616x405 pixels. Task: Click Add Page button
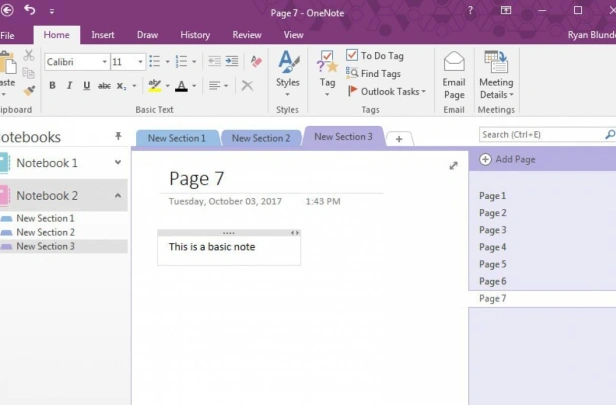508,159
